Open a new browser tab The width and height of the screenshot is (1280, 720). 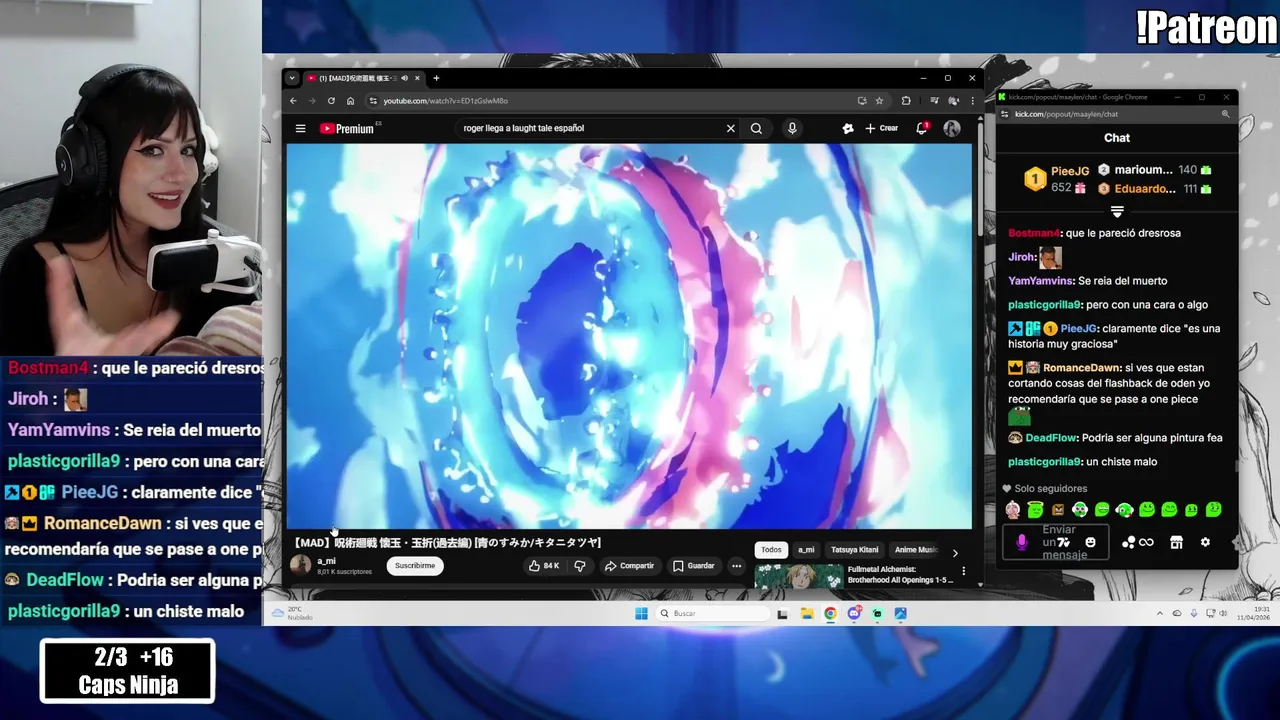[436, 78]
